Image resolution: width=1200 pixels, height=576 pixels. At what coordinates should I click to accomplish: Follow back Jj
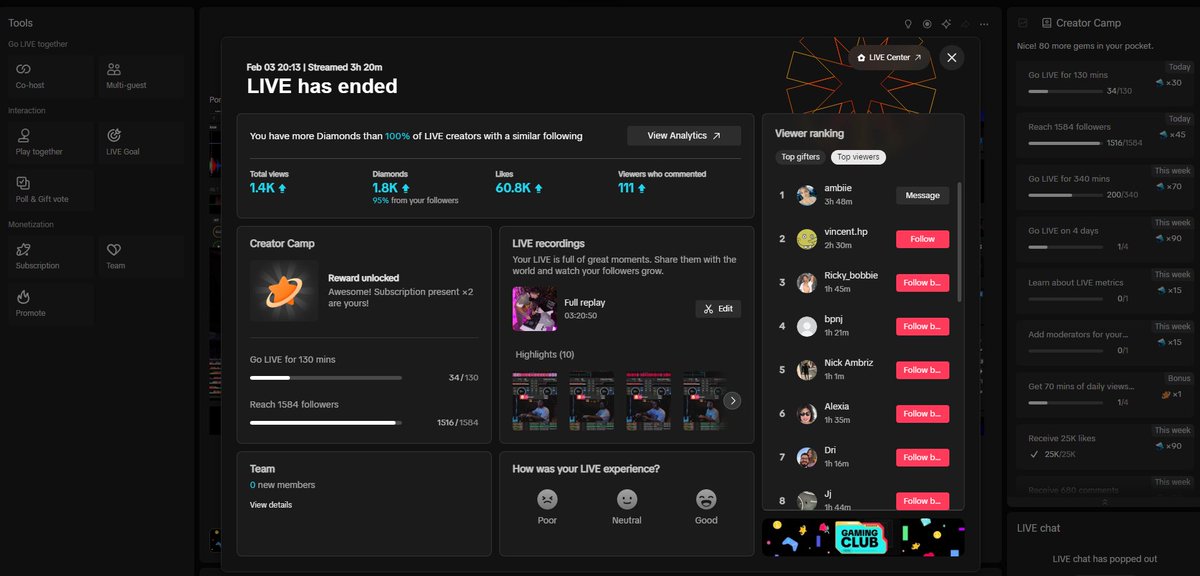tap(922, 501)
